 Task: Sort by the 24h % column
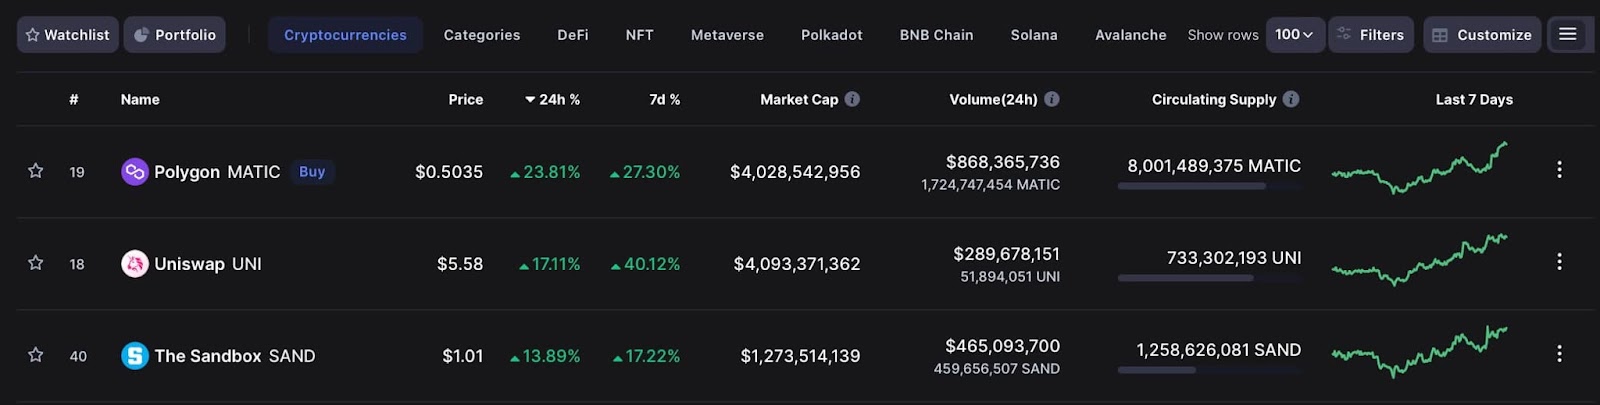pyautogui.click(x=553, y=100)
